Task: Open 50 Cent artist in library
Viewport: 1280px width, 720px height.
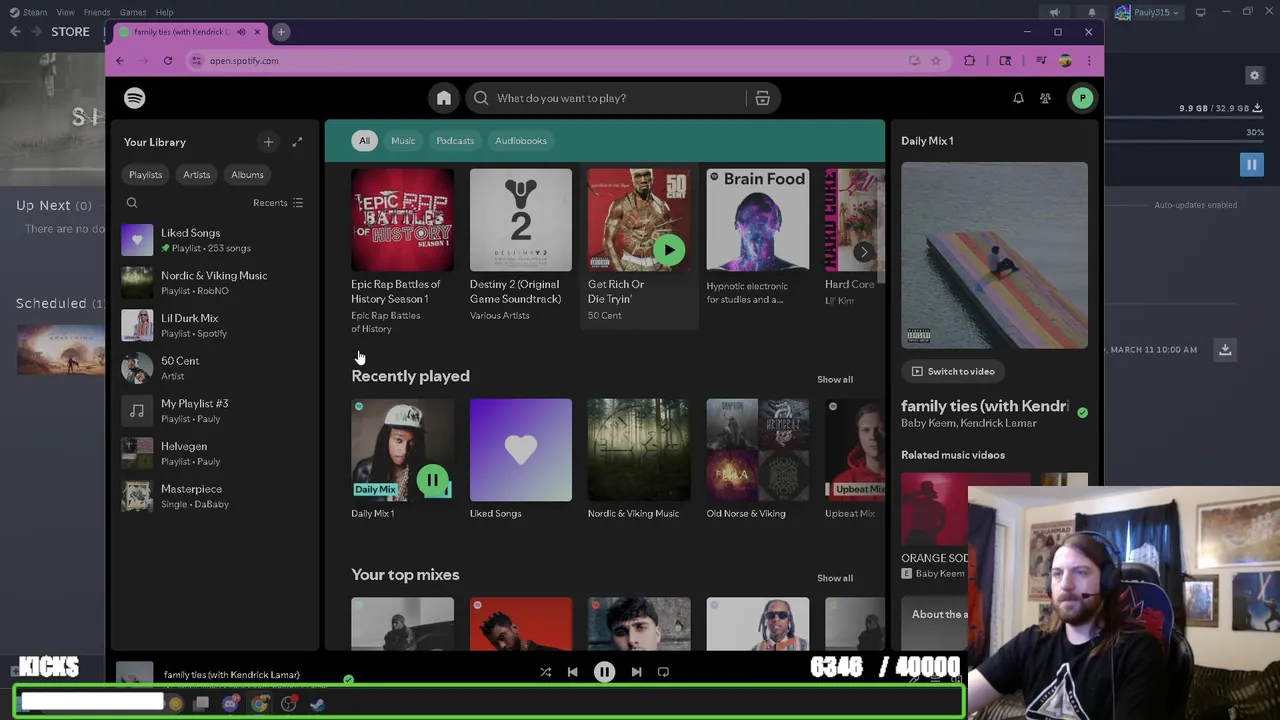Action: tap(215, 368)
